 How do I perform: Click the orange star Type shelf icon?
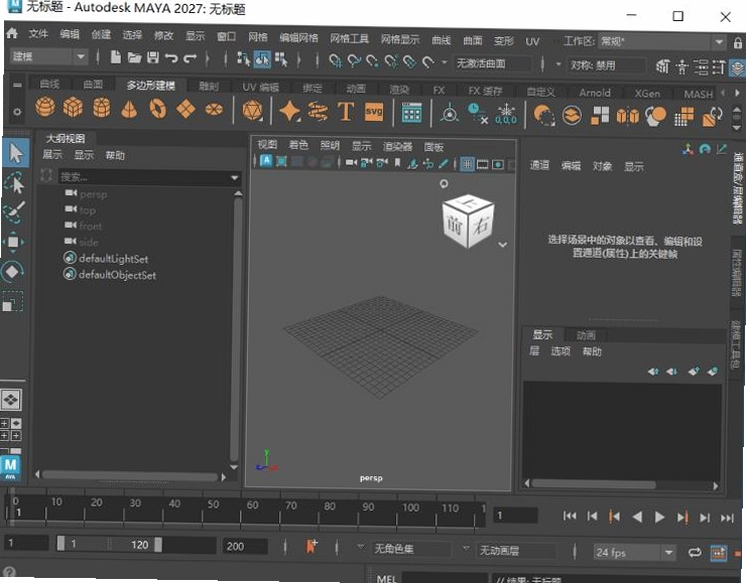tap(289, 112)
